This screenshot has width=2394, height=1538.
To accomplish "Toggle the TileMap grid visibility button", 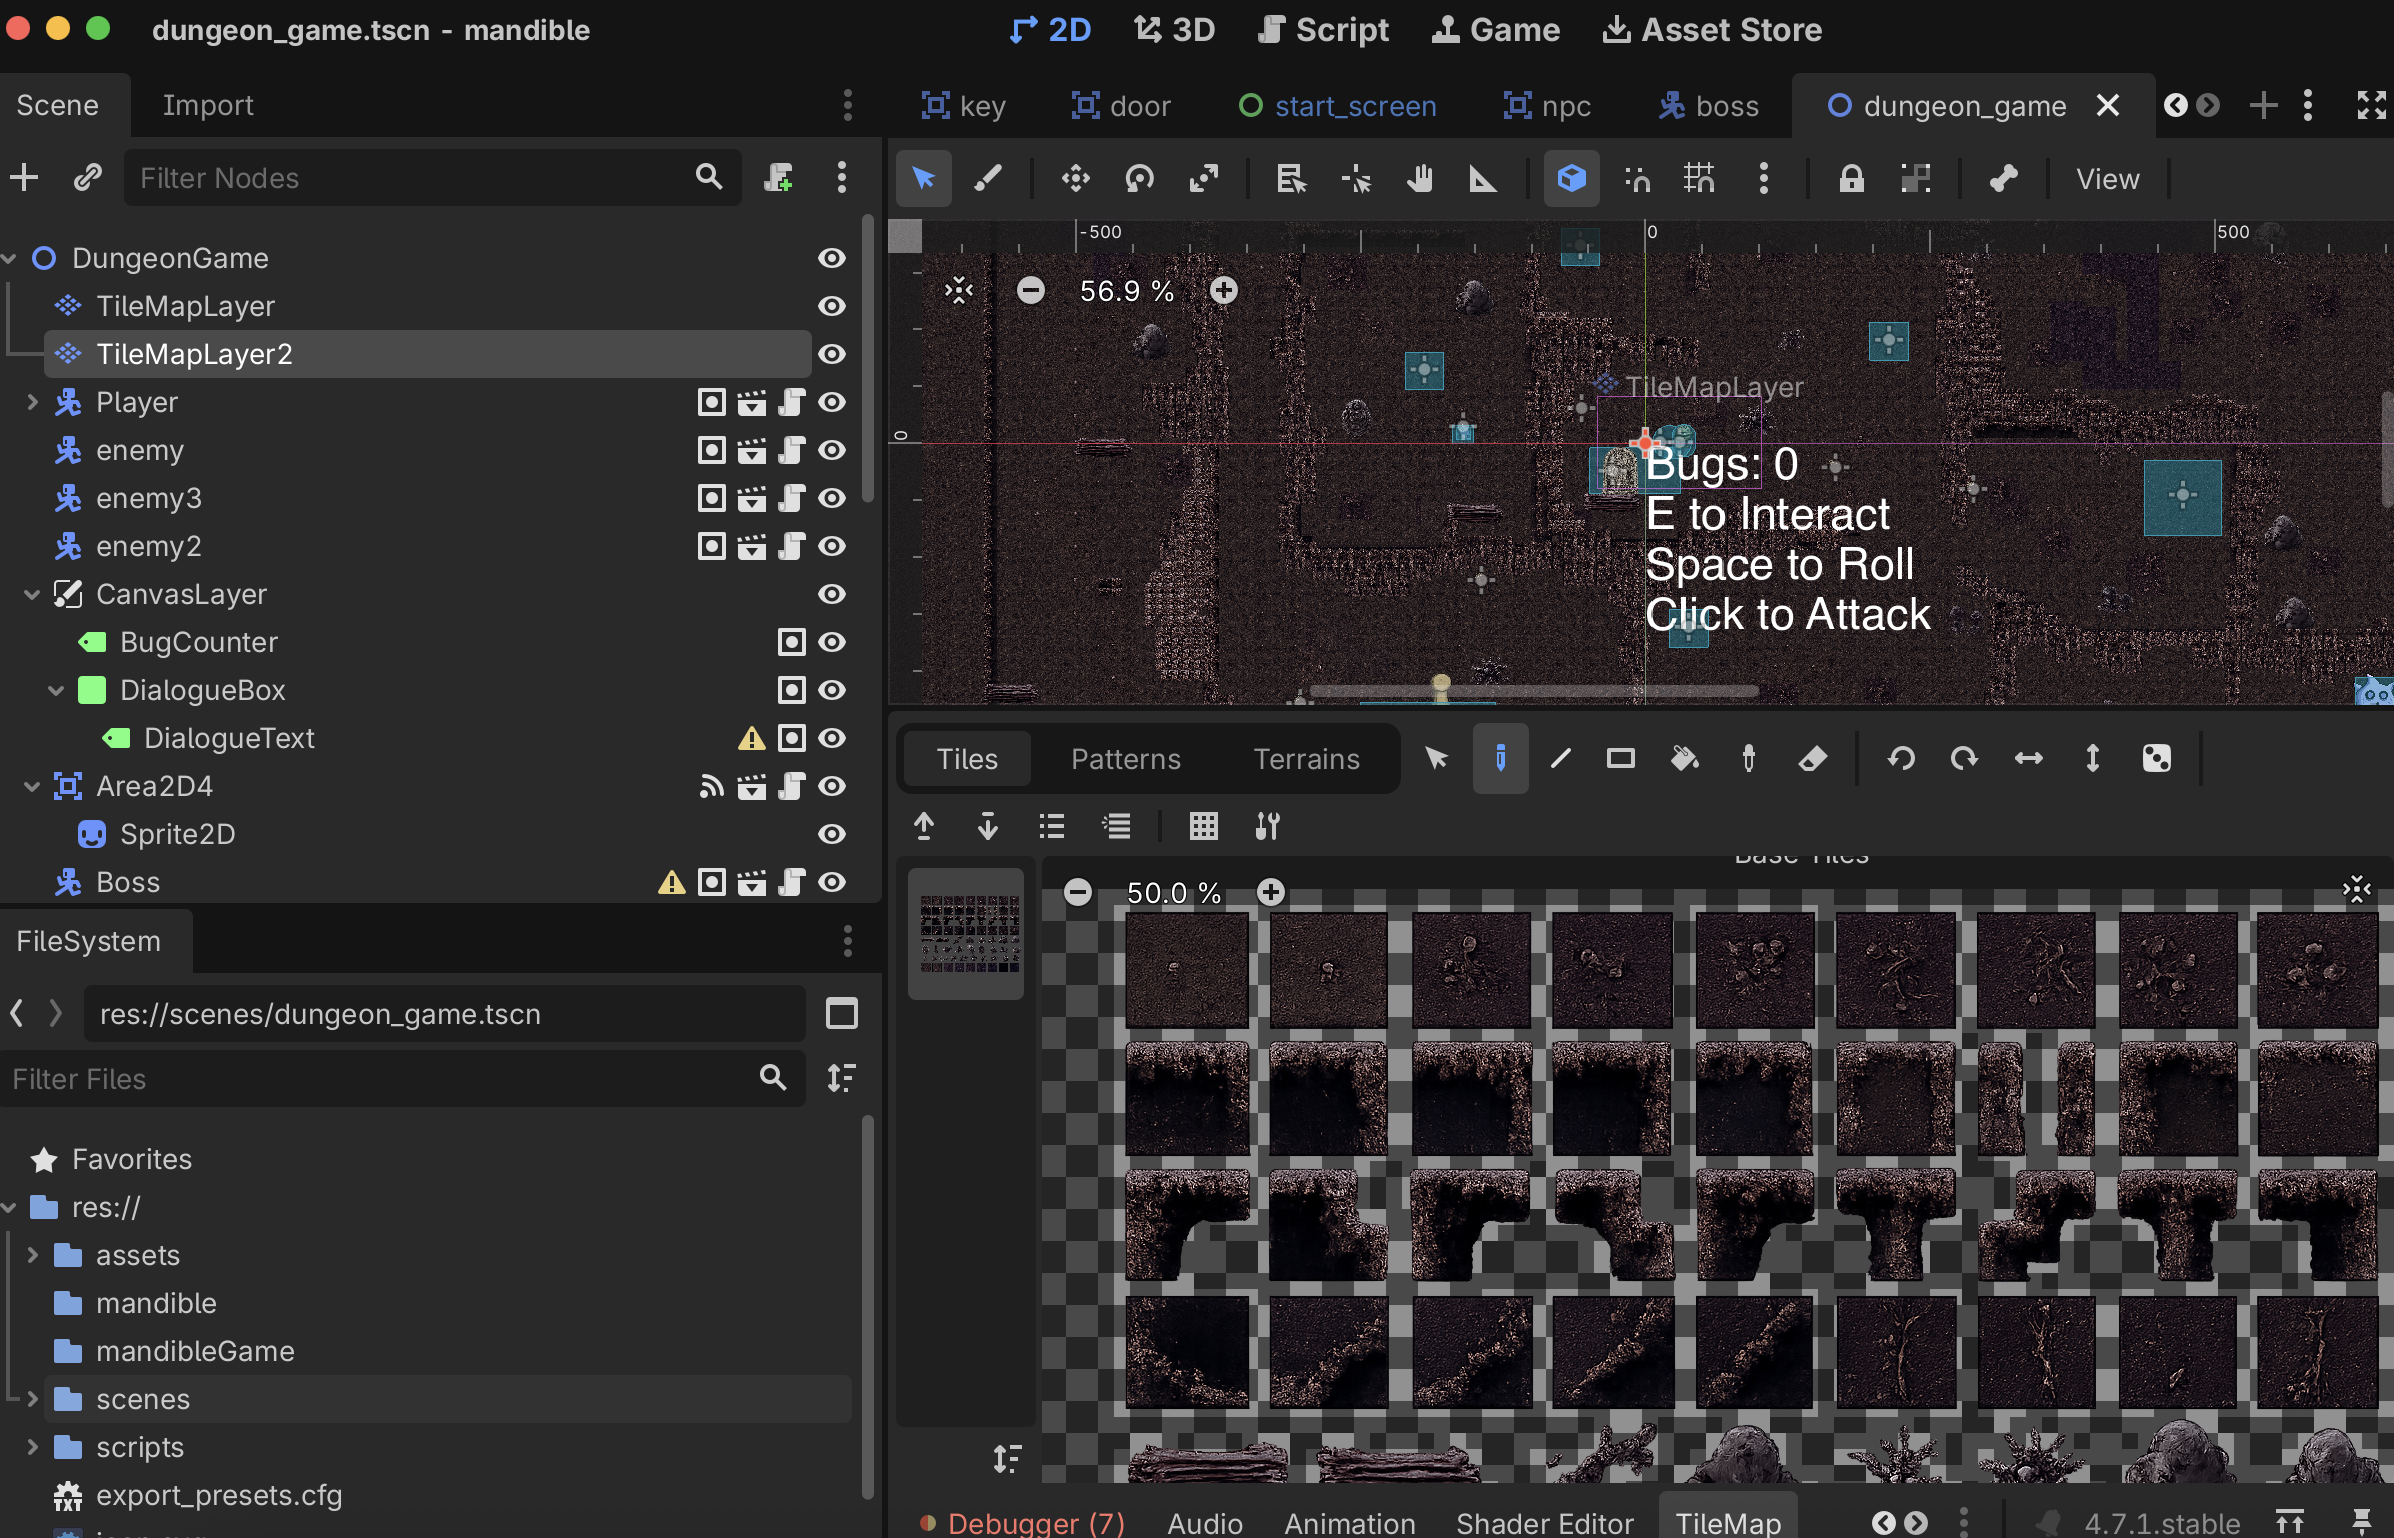I will click(1203, 826).
